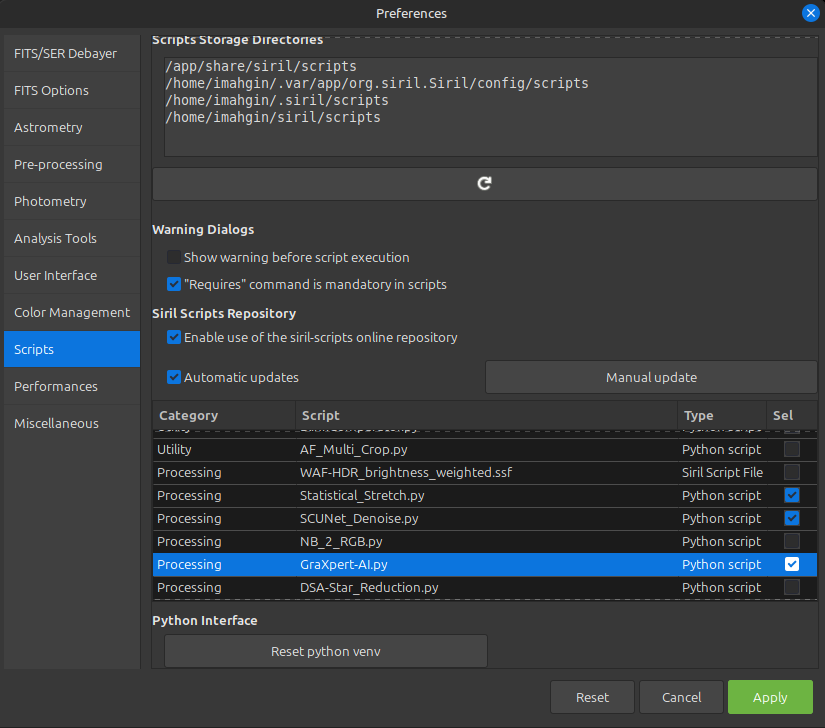Click the Reset button
This screenshot has width=825, height=728.
click(x=592, y=697)
